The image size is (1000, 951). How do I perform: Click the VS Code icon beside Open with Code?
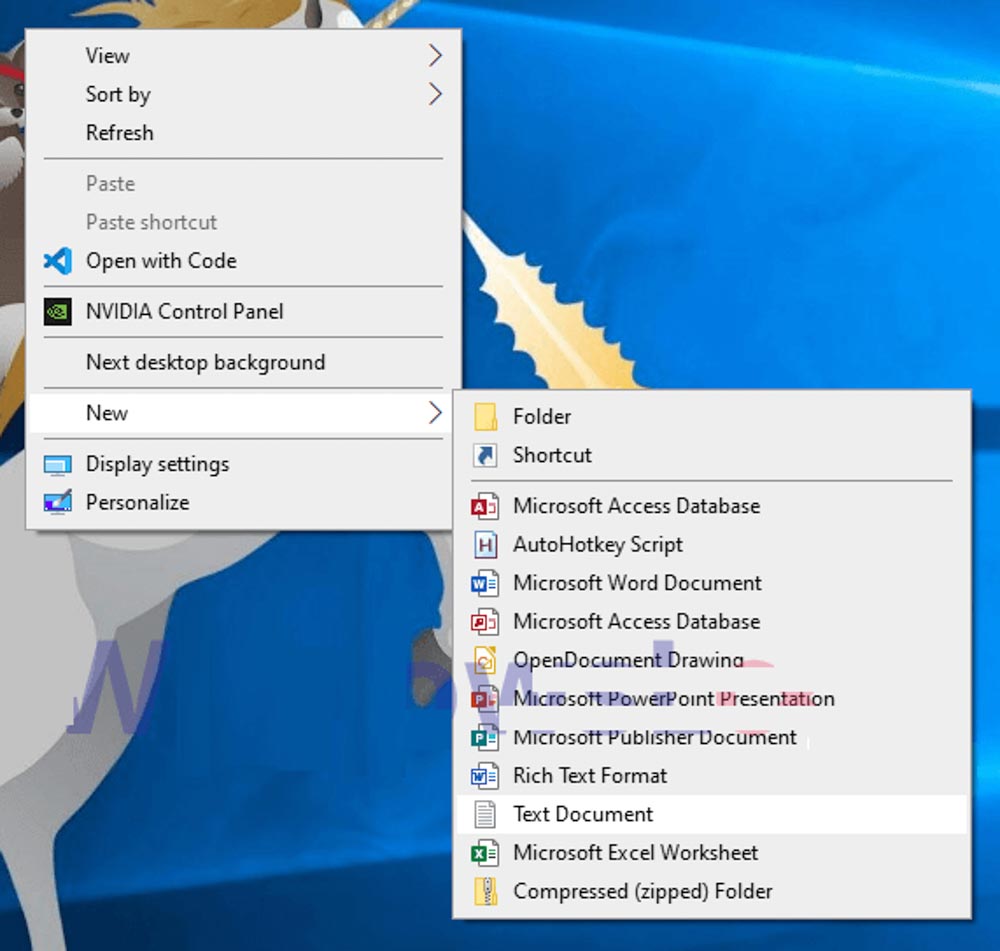coord(58,261)
